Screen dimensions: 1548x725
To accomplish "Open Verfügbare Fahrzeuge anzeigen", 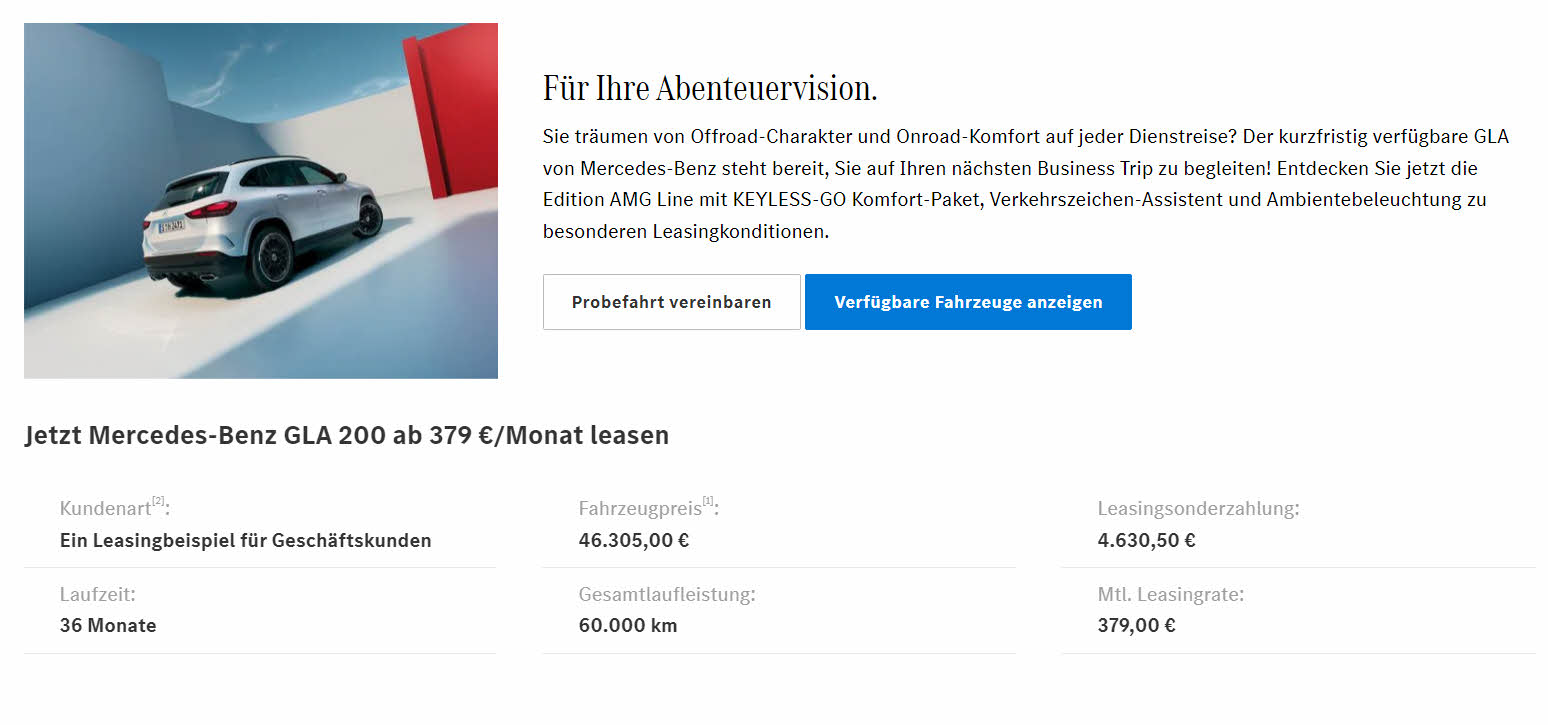I will pos(968,302).
